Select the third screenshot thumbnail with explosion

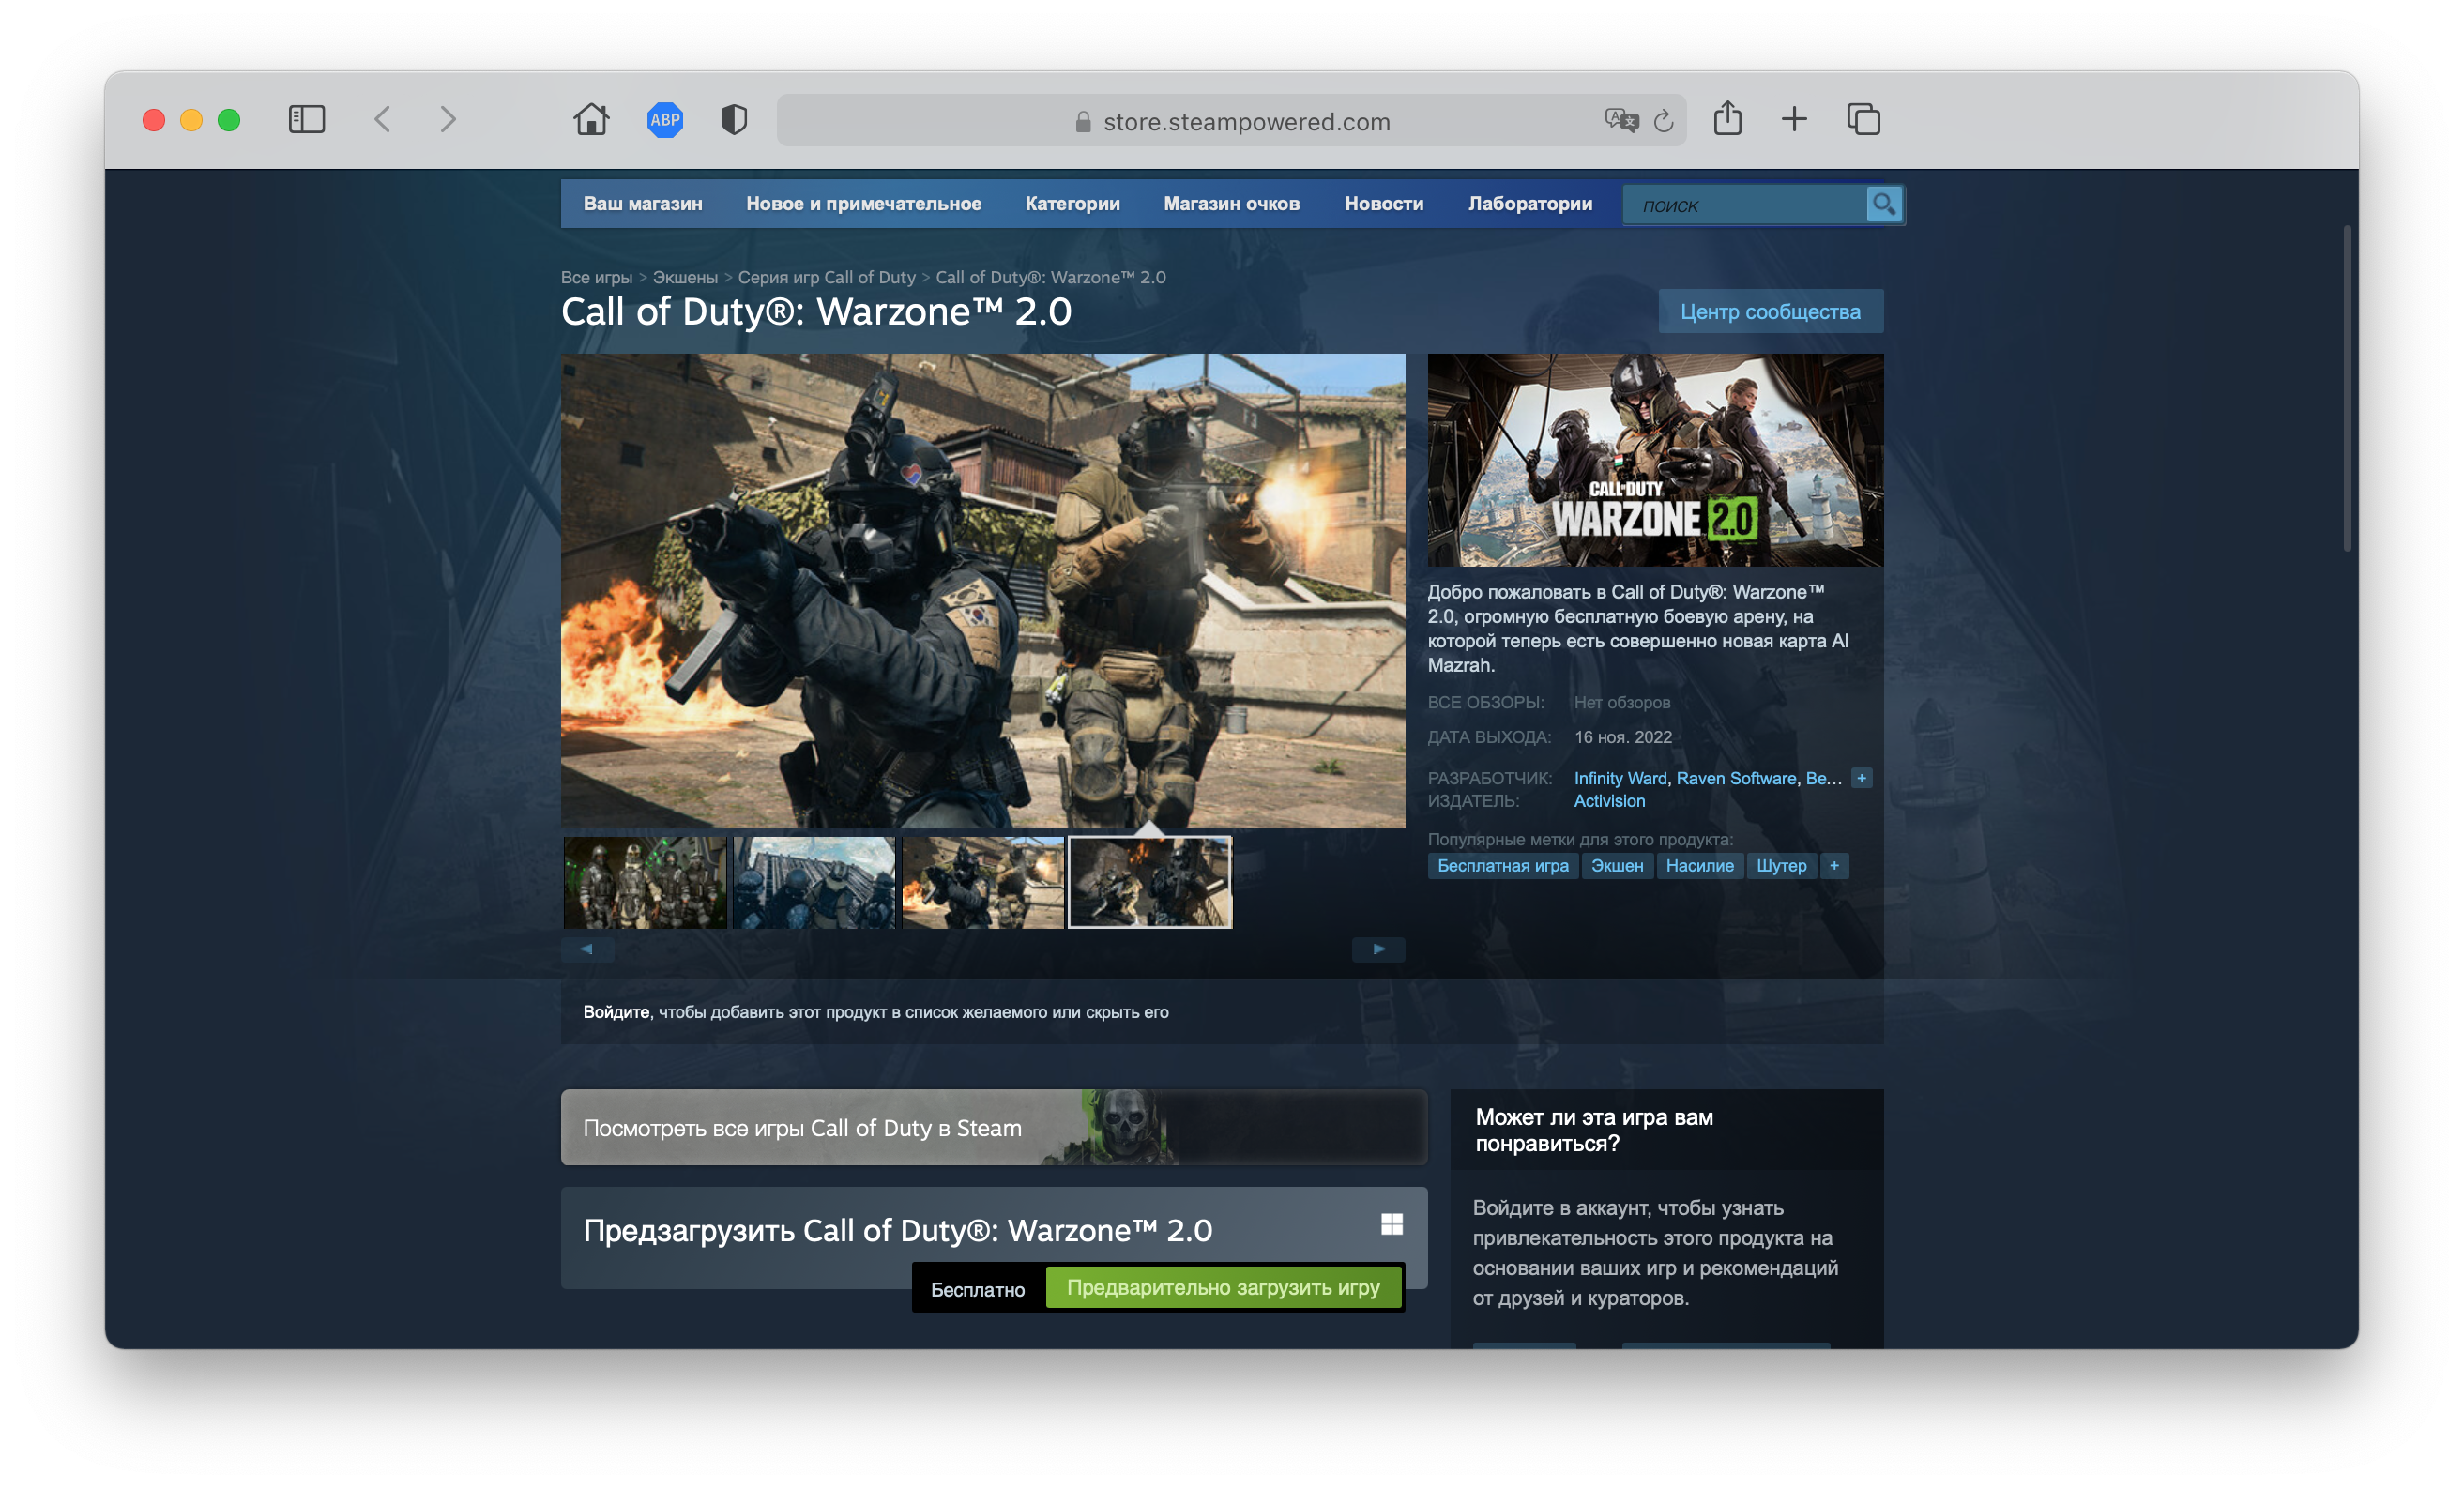tap(983, 883)
